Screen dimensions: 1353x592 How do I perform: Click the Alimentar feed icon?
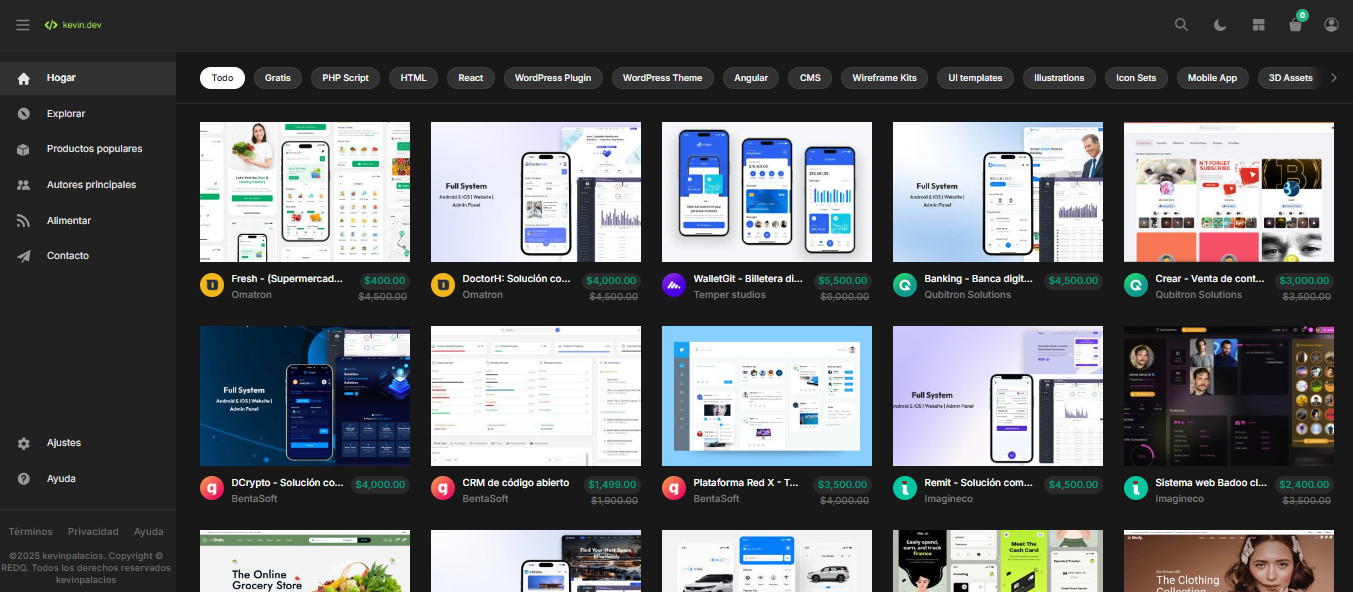(24, 221)
